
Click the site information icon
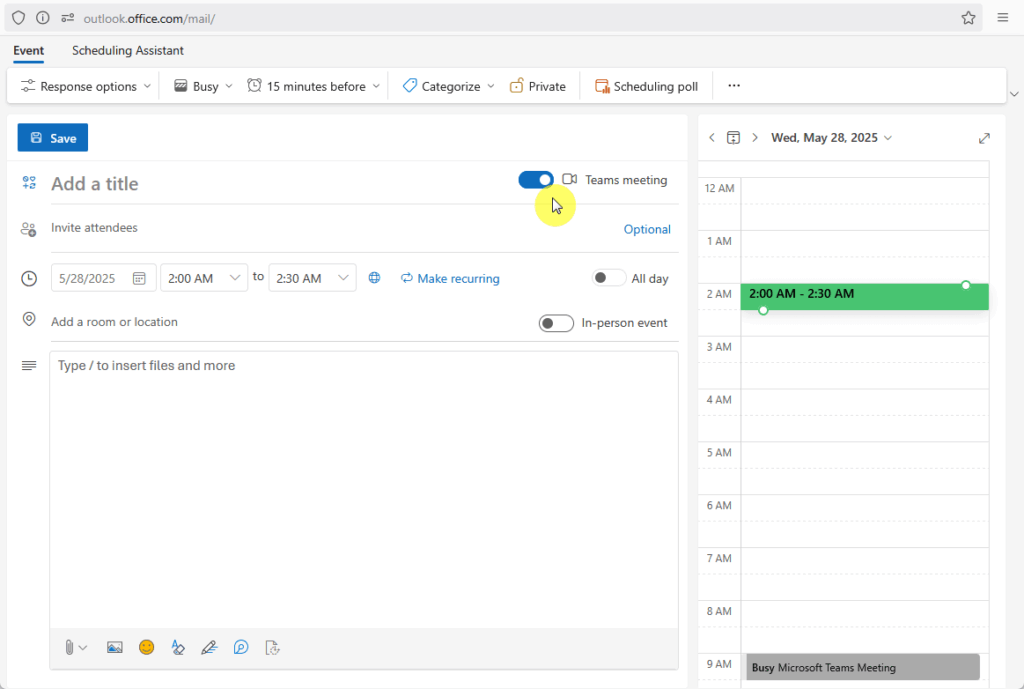coord(42,18)
